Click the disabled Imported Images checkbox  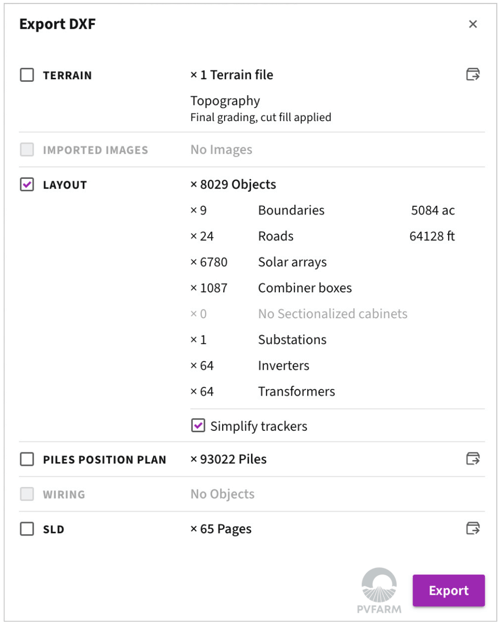(27, 150)
